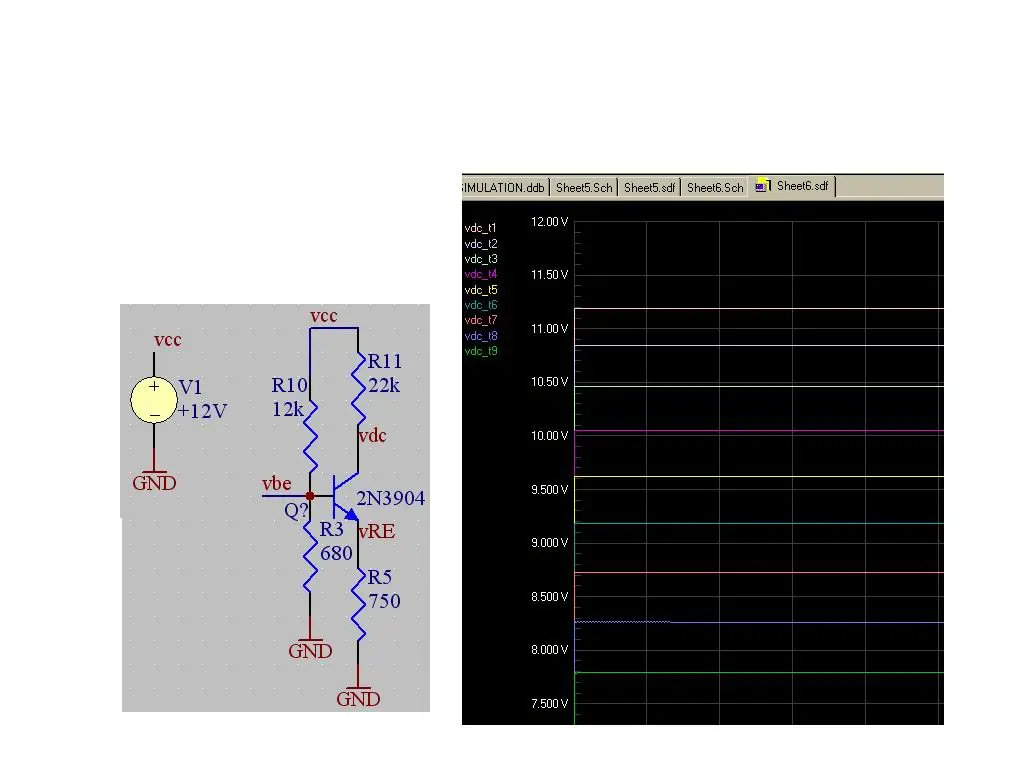Viewport: 1024px width, 768px height.
Task: Select resistor R3 680 symbol
Action: click(x=310, y=555)
